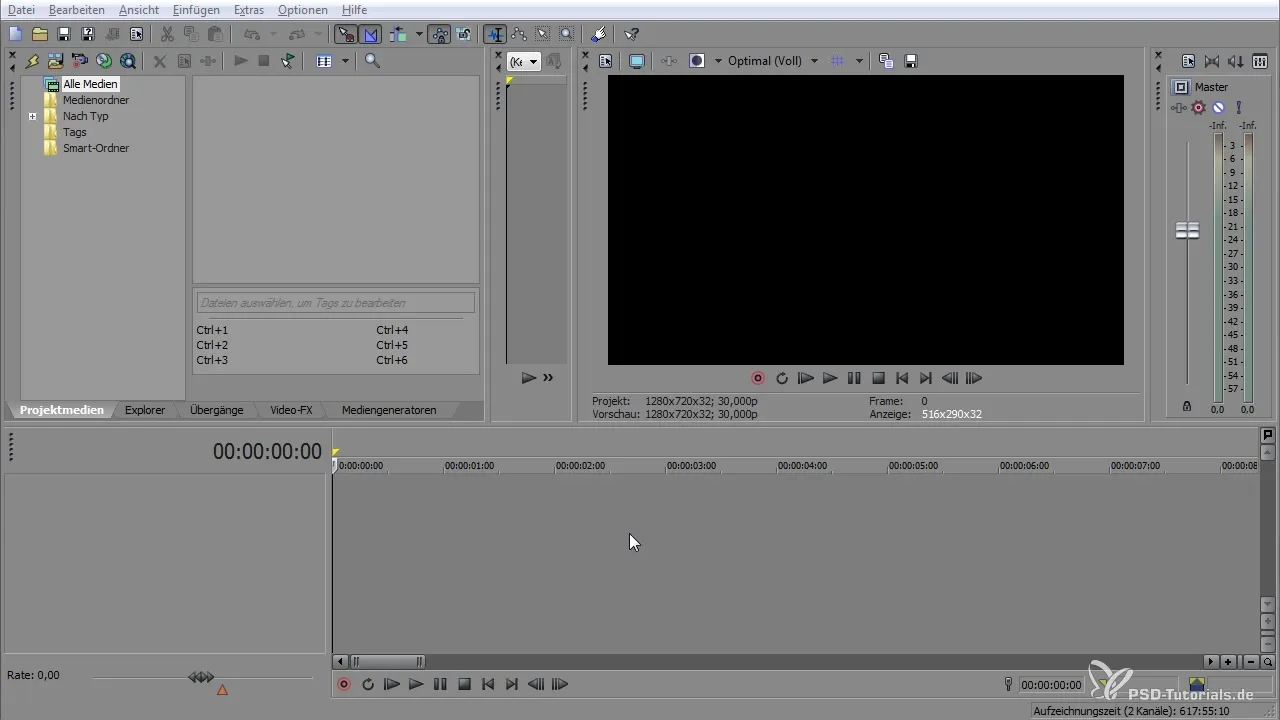This screenshot has height=720, width=1280.
Task: Select the Envelope Edit tool
Action: tap(519, 34)
